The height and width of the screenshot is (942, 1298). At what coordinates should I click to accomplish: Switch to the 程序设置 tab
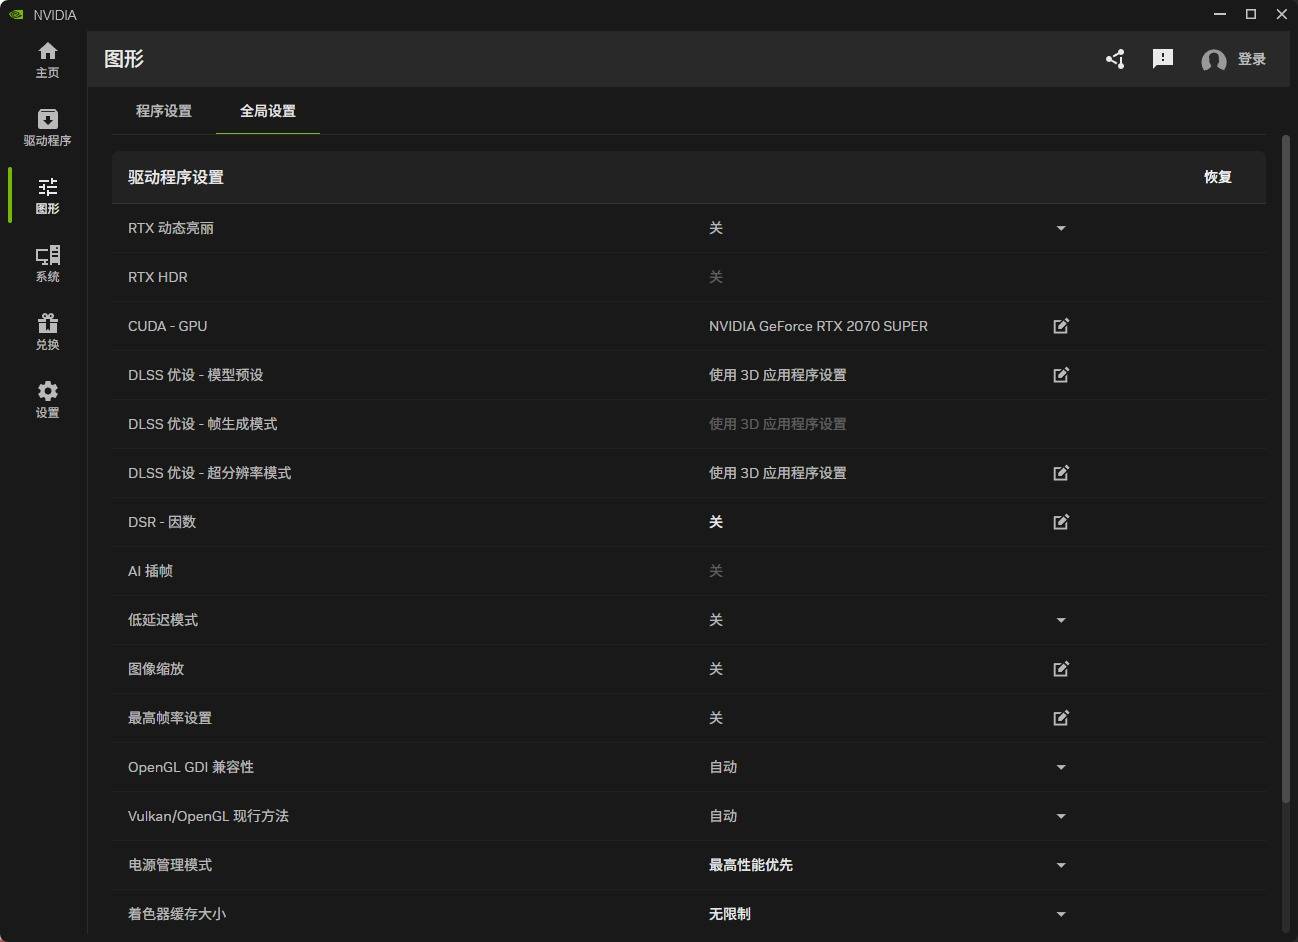click(x=164, y=111)
